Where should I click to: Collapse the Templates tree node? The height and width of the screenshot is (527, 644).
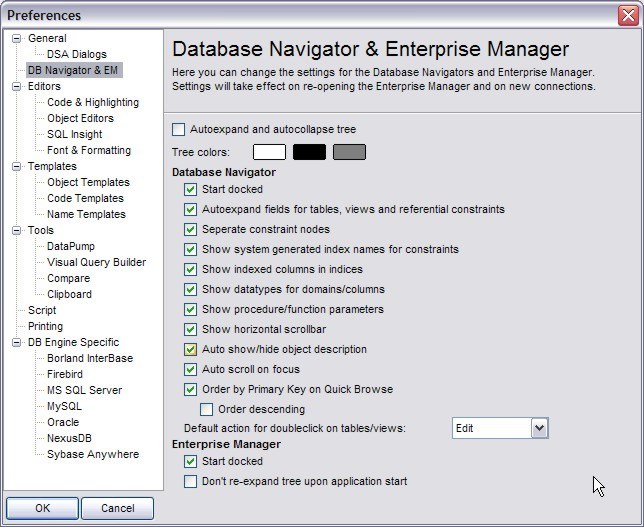[x=16, y=167]
